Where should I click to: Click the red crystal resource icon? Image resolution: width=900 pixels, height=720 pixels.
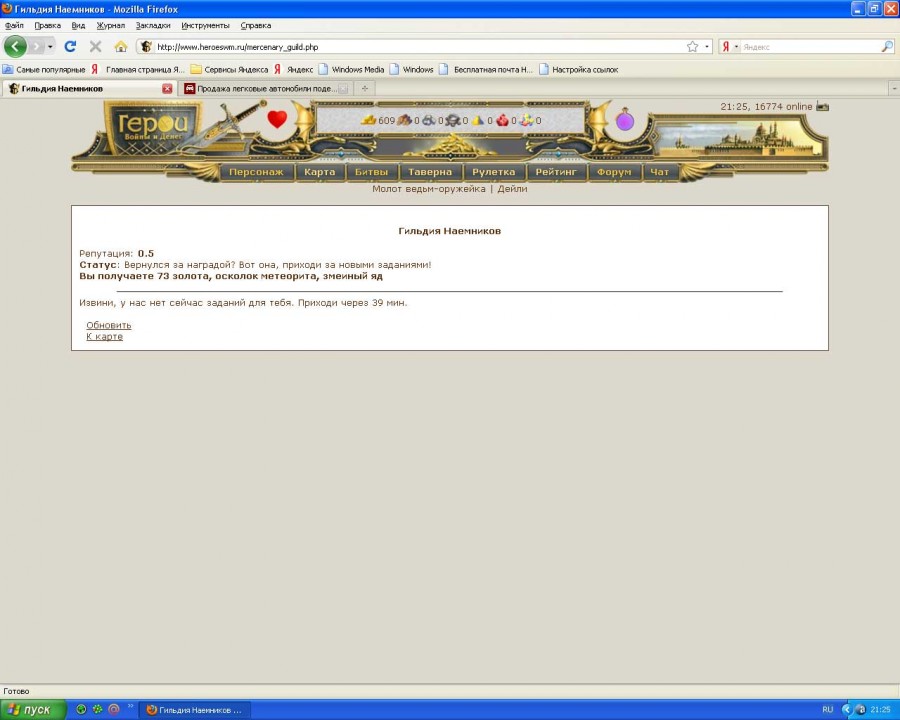point(503,120)
